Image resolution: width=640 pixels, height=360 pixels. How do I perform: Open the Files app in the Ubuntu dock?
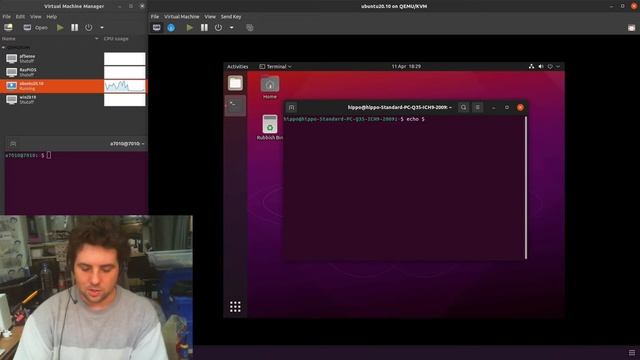[x=235, y=83]
